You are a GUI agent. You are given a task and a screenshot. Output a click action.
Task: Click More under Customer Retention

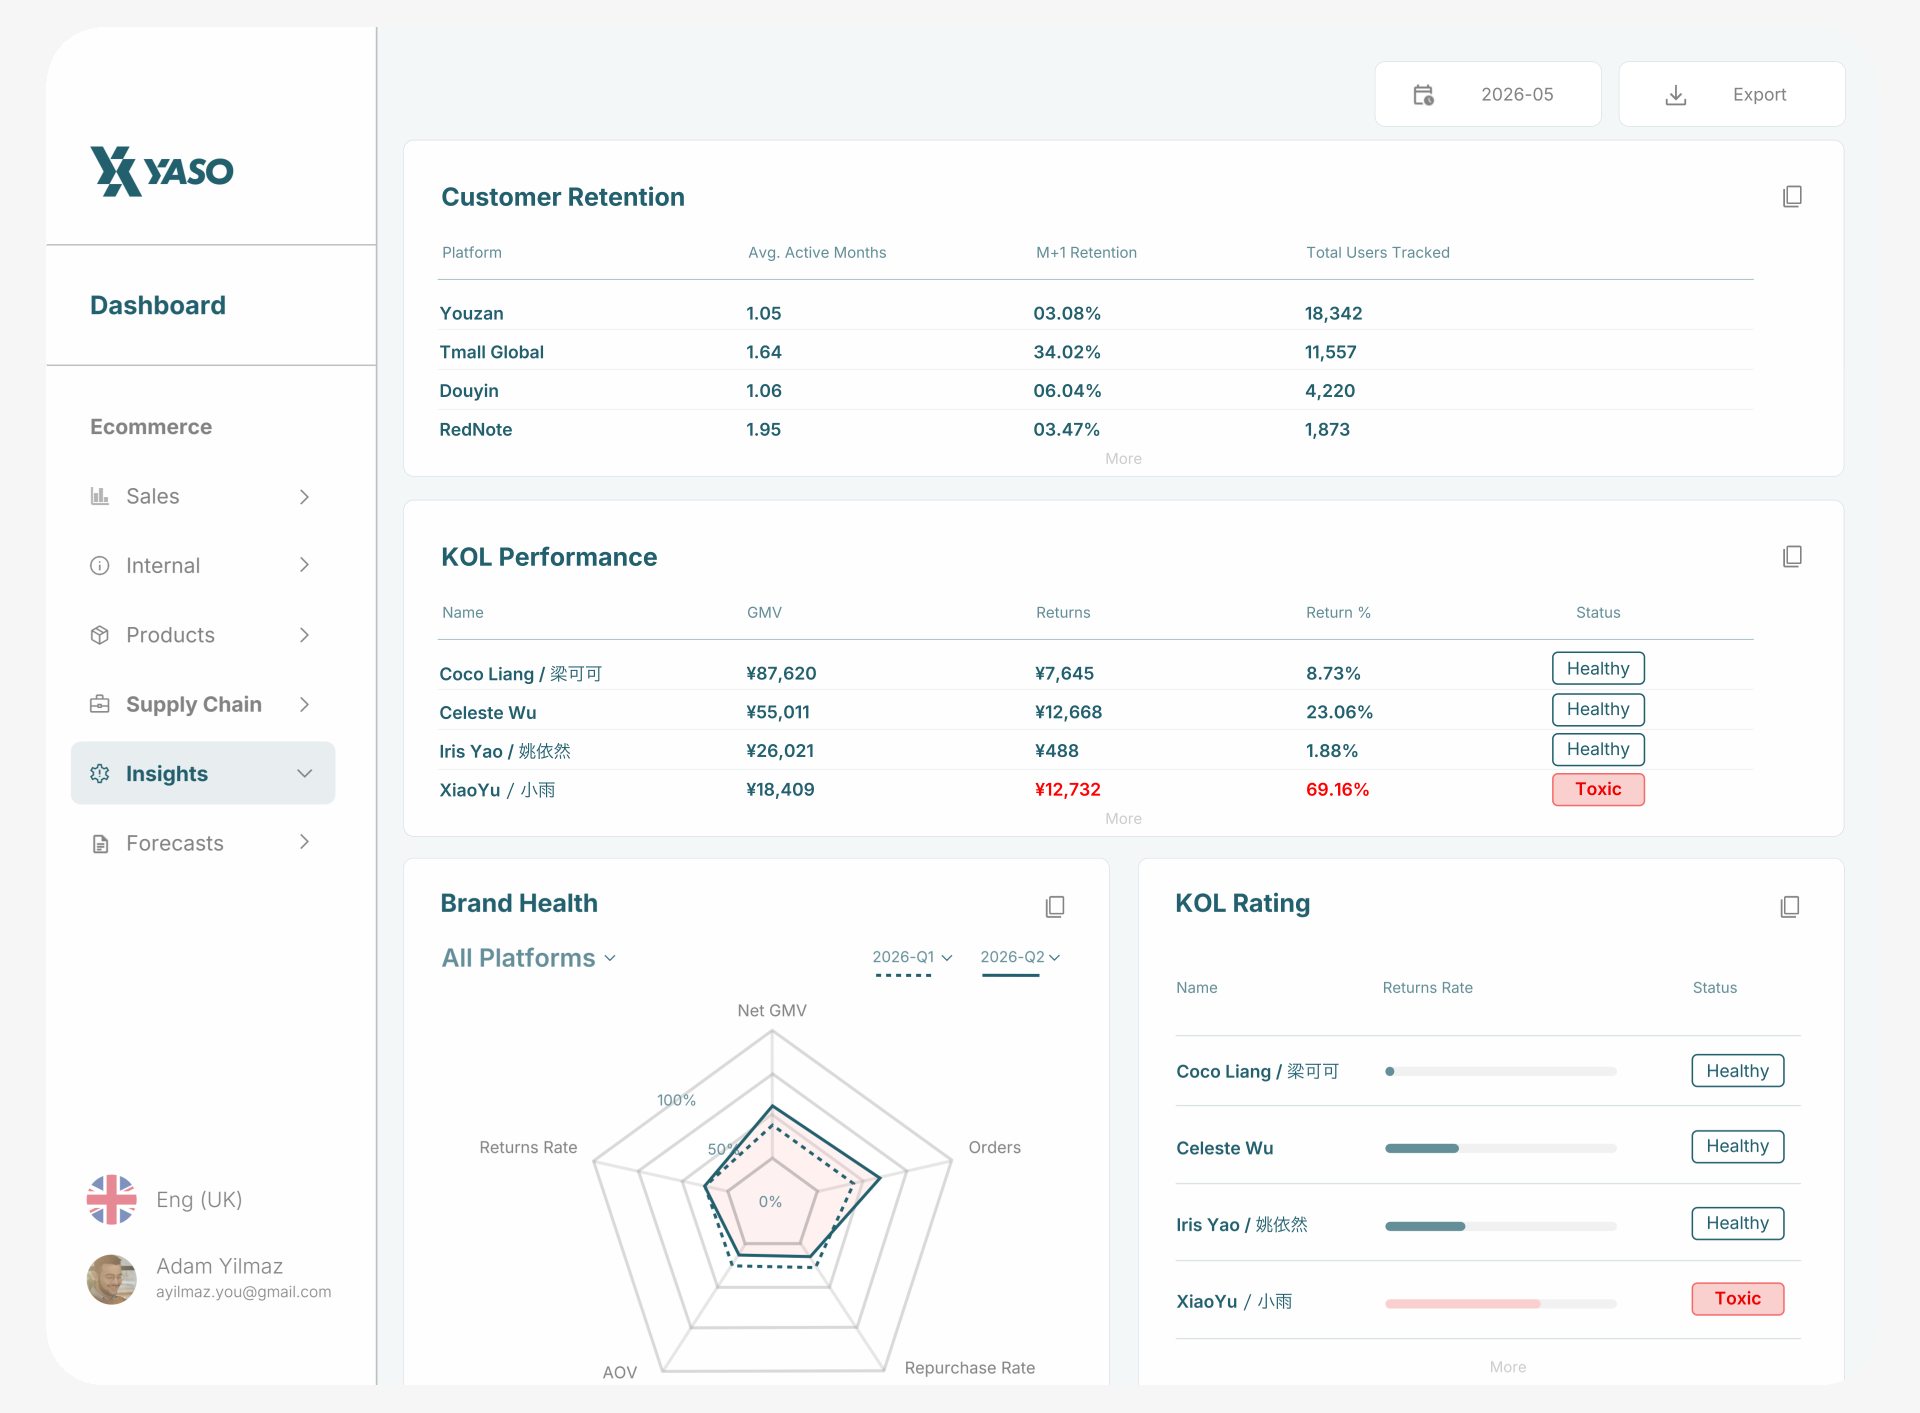click(x=1123, y=459)
